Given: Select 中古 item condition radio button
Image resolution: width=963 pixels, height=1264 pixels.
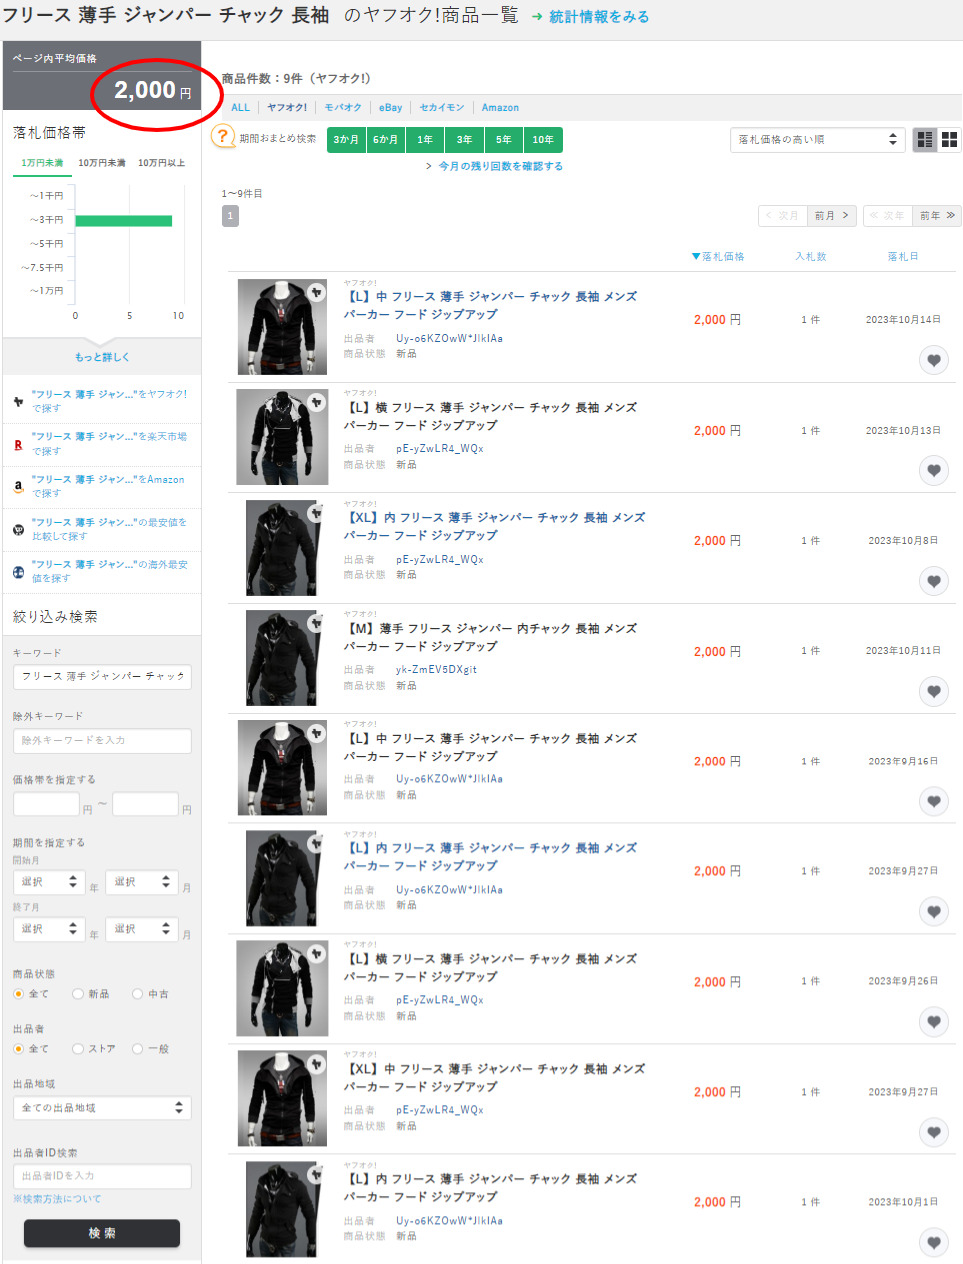Looking at the screenshot, I should click(x=138, y=994).
